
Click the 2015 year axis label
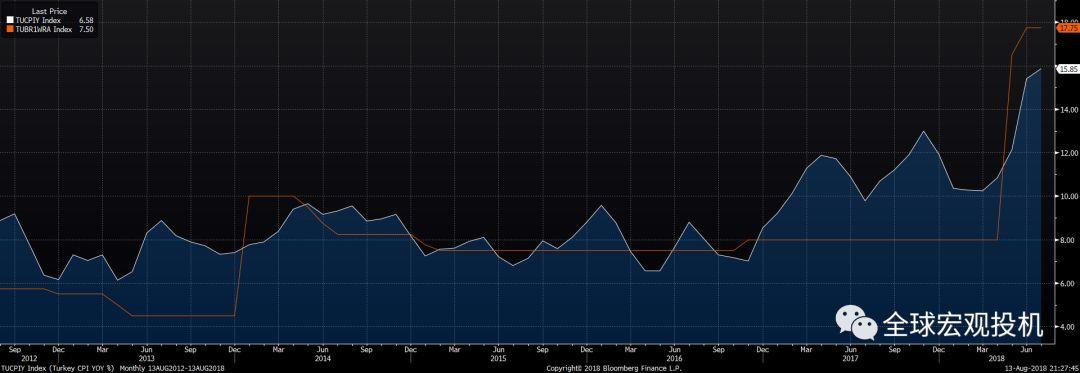coord(499,359)
